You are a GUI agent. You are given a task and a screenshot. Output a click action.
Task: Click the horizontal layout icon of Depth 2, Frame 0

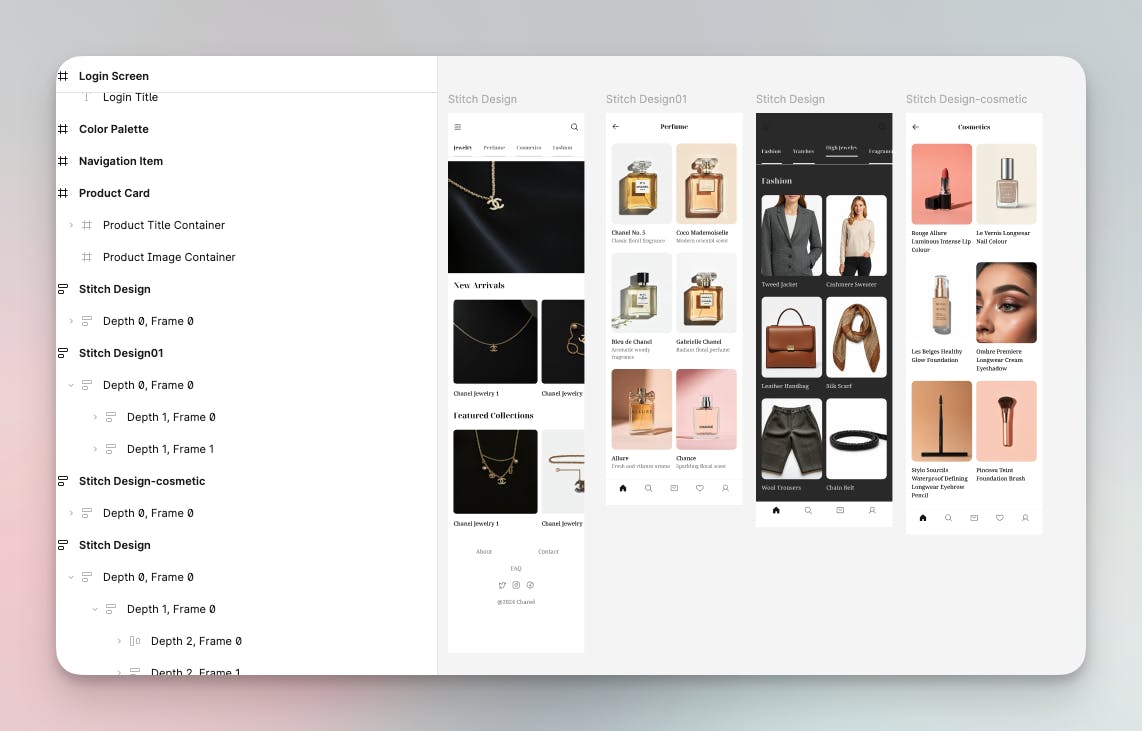tap(135, 641)
